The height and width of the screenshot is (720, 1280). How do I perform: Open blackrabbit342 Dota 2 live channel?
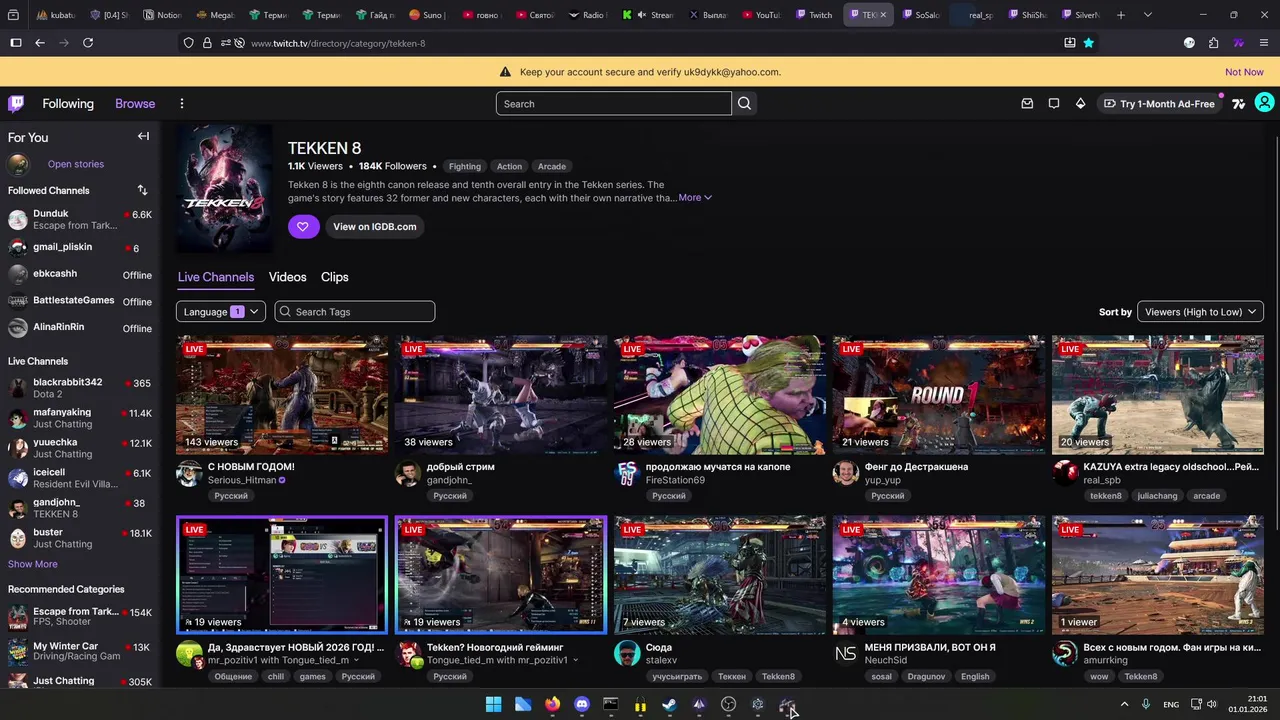point(80,388)
